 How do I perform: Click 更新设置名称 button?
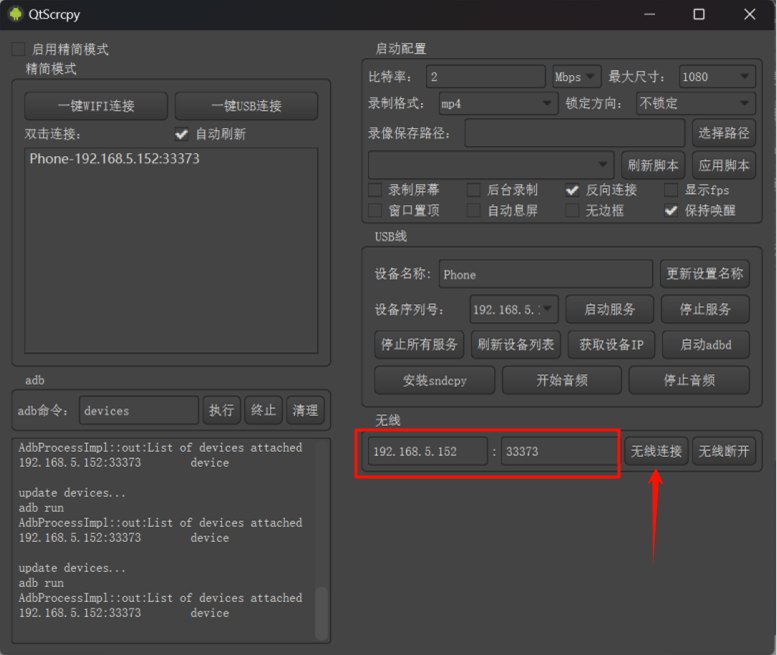704,274
